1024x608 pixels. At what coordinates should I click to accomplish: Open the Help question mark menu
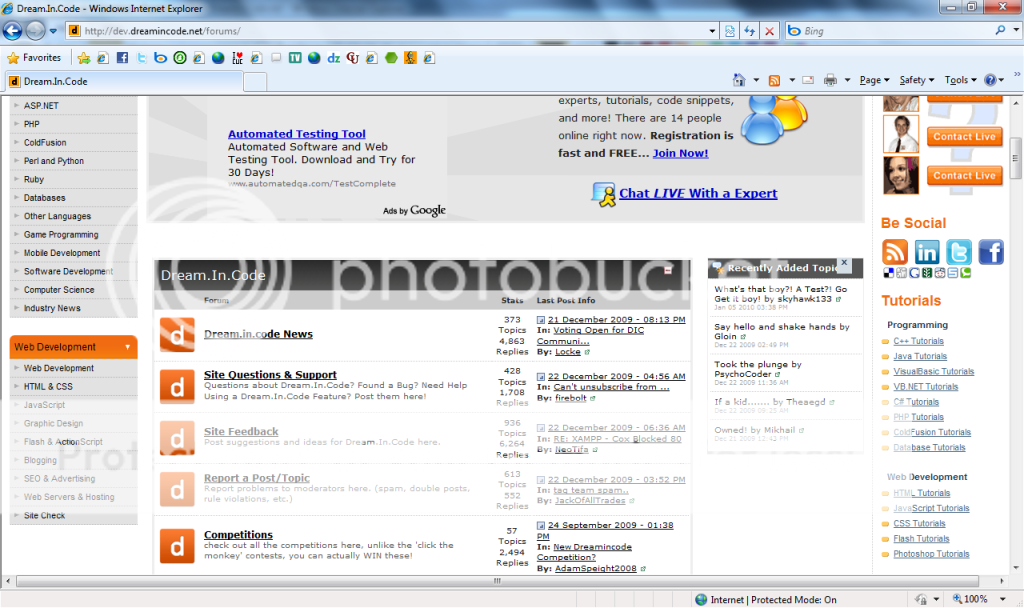994,80
